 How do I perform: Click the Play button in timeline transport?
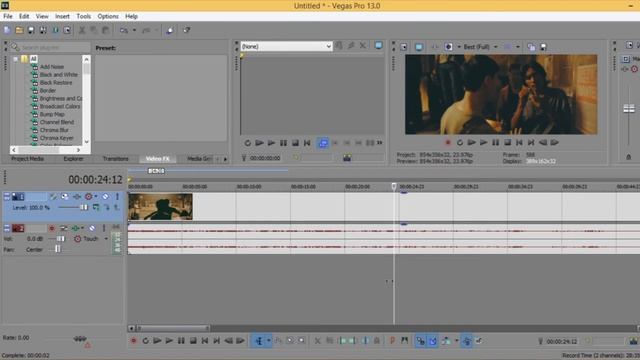click(169, 341)
